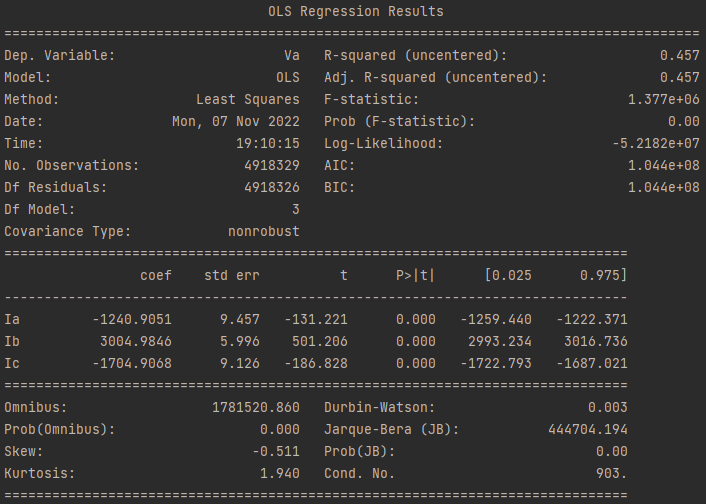Click the No. Observations value 4918329

[x=272, y=165]
